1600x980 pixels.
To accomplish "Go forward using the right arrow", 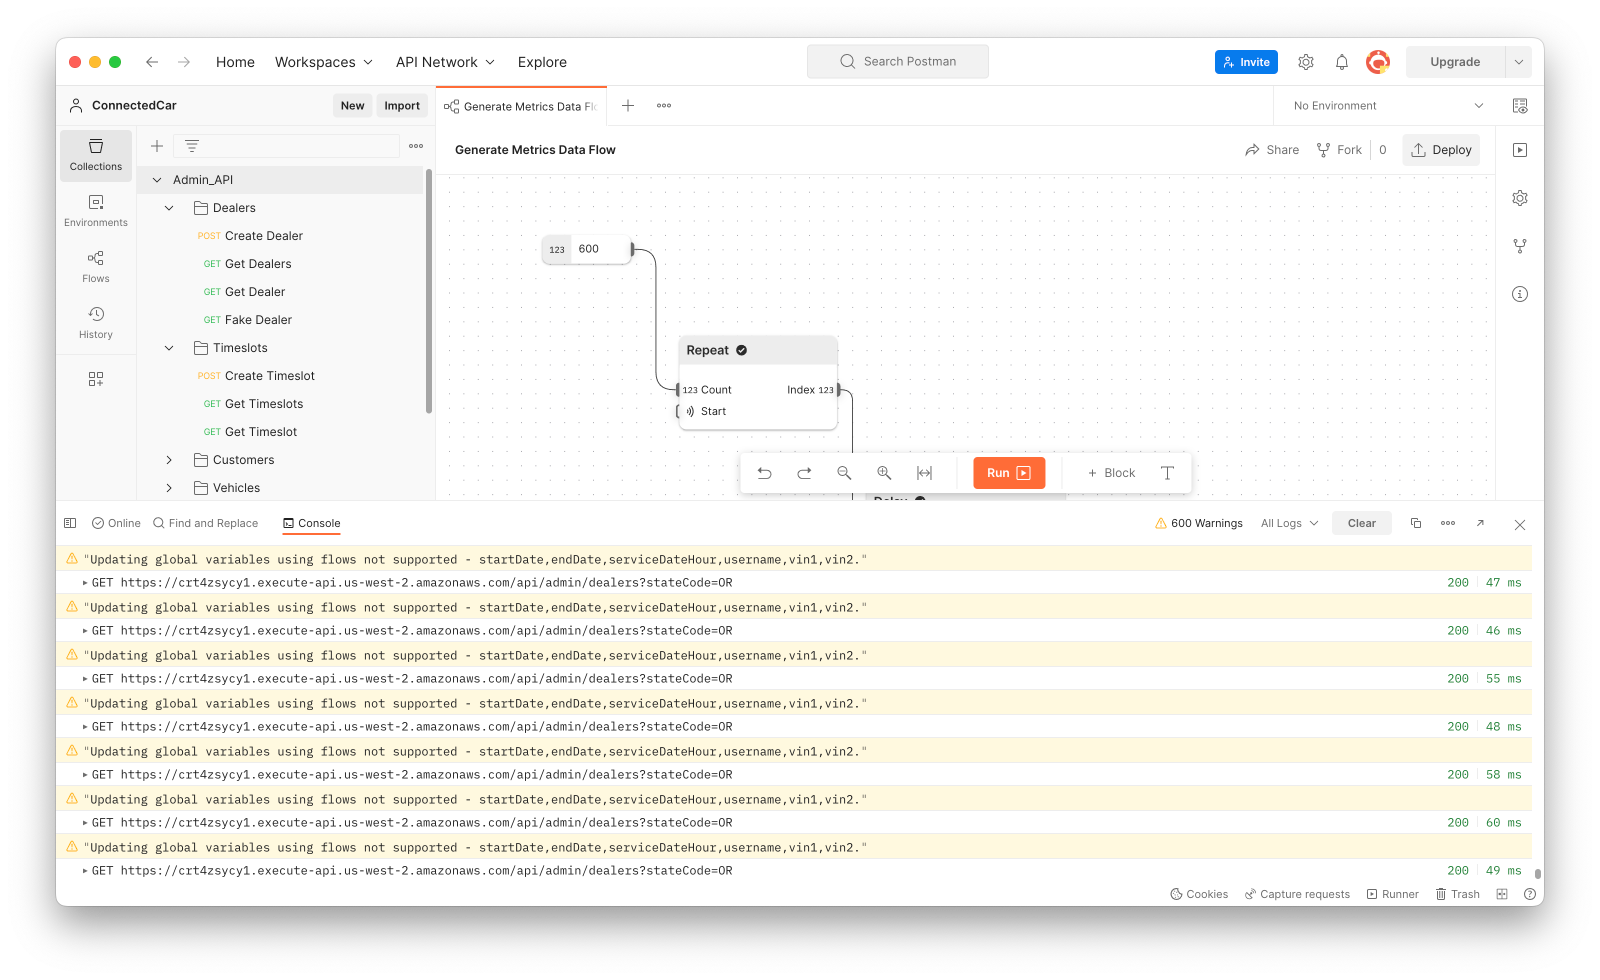I will click(x=184, y=62).
